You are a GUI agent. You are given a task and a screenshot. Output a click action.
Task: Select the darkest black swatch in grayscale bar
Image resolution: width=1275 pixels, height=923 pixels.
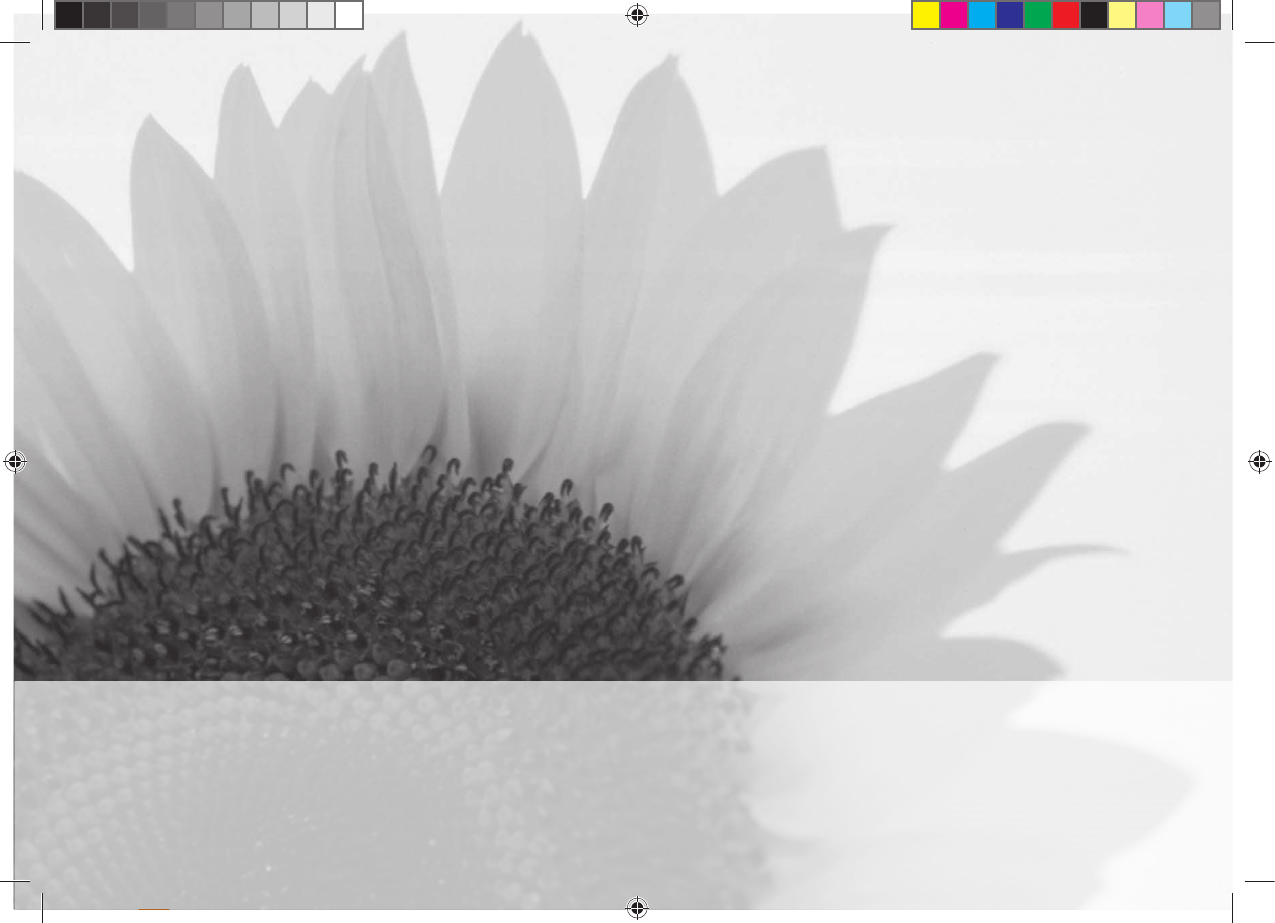(x=69, y=15)
